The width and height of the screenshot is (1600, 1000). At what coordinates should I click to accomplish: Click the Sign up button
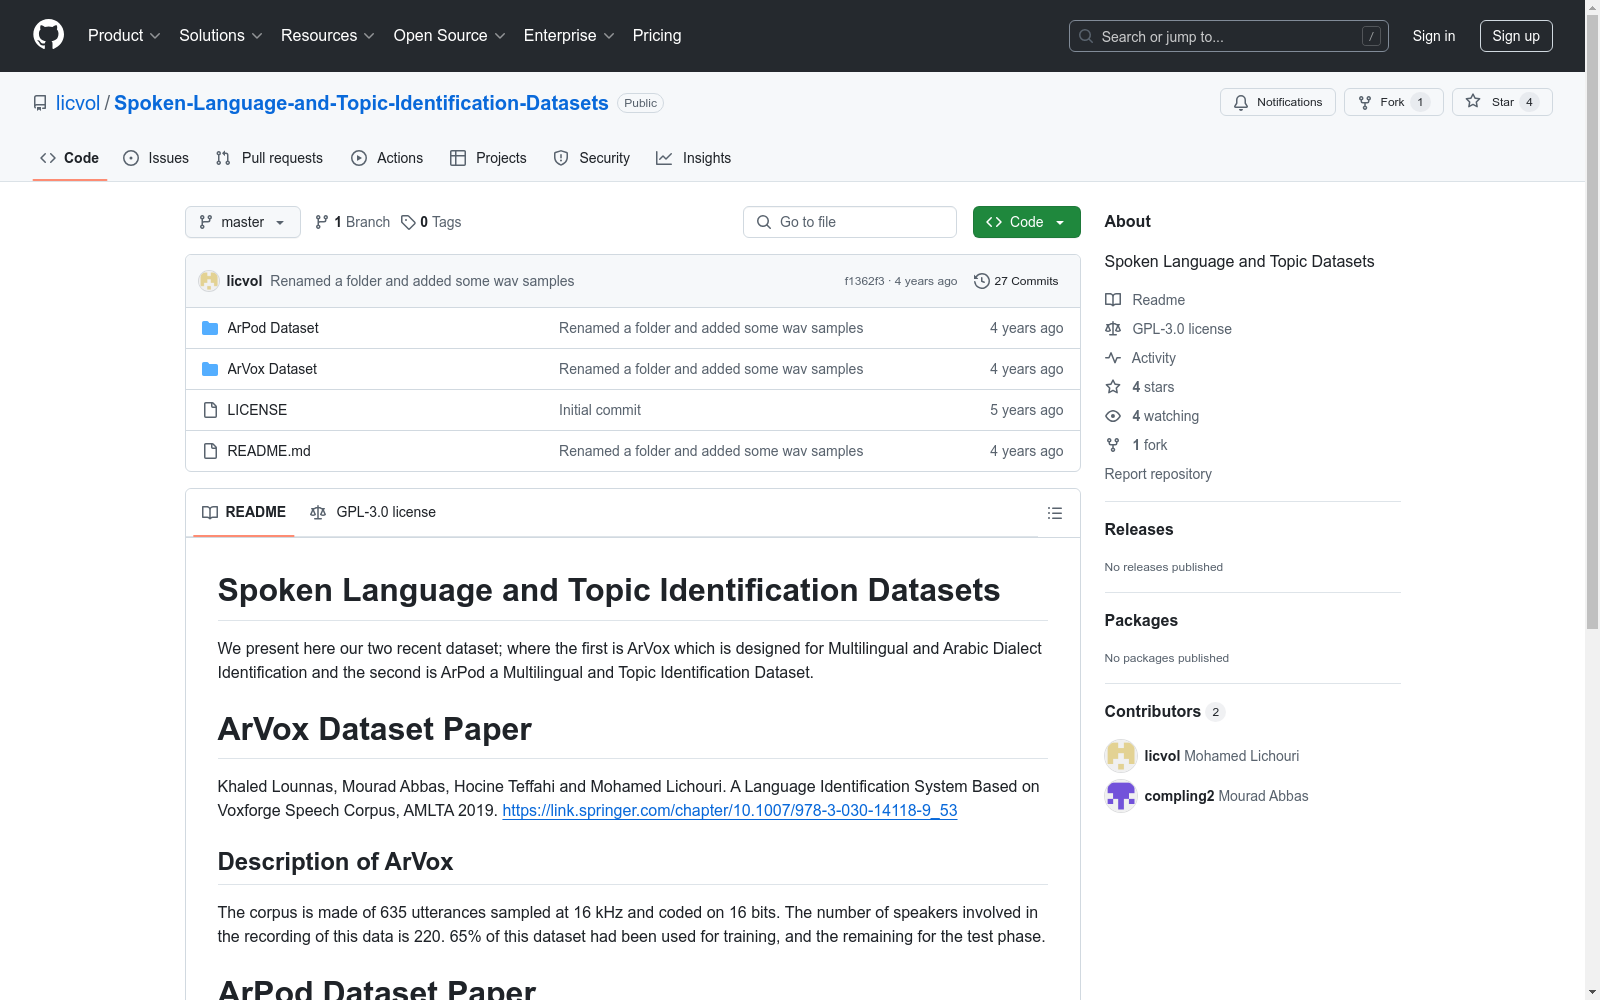click(1516, 36)
